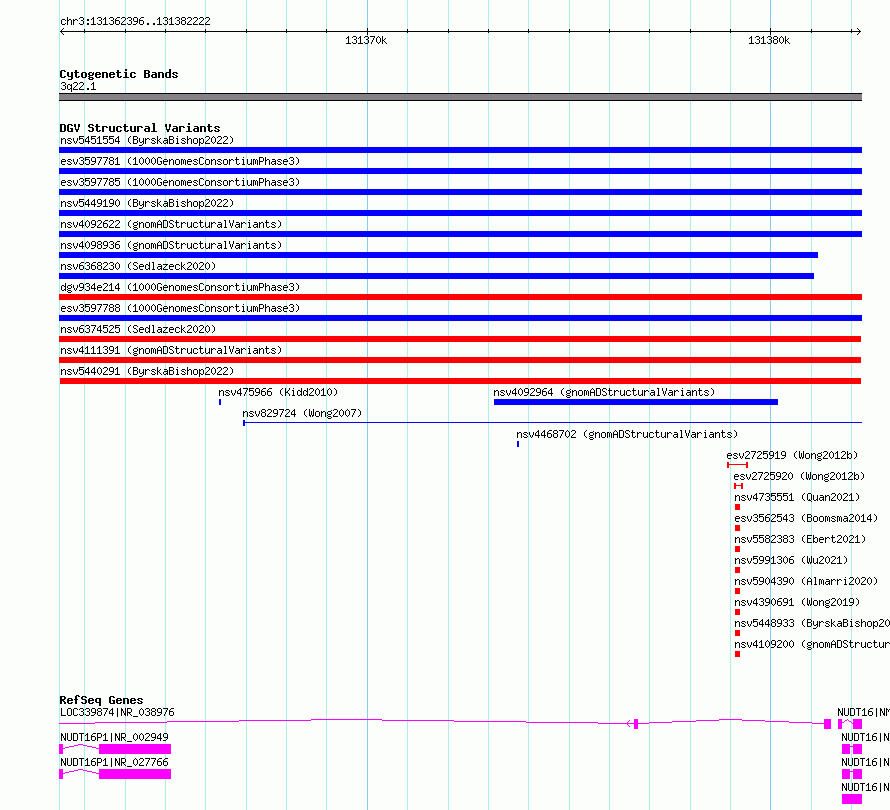Click nsv5991306 (Wu2021) label
This screenshot has width=890, height=810.
pyautogui.click(x=791, y=560)
